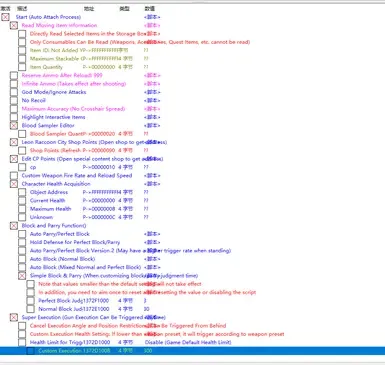The width and height of the screenshot is (385, 365).
Task: Uncheck the Blood Sampler Editor checkbox
Action: [x=14, y=125]
